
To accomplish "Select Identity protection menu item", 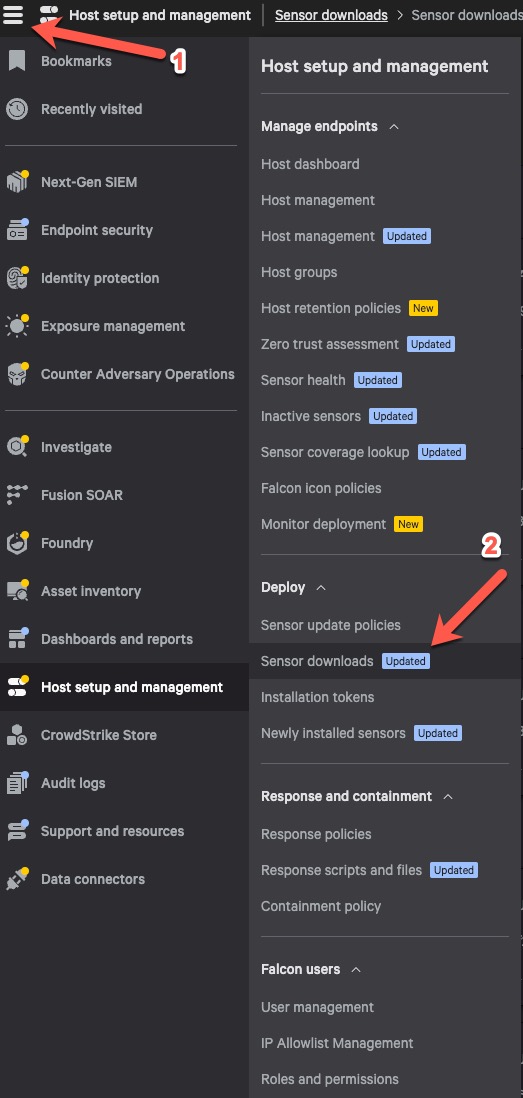I will tap(100, 278).
